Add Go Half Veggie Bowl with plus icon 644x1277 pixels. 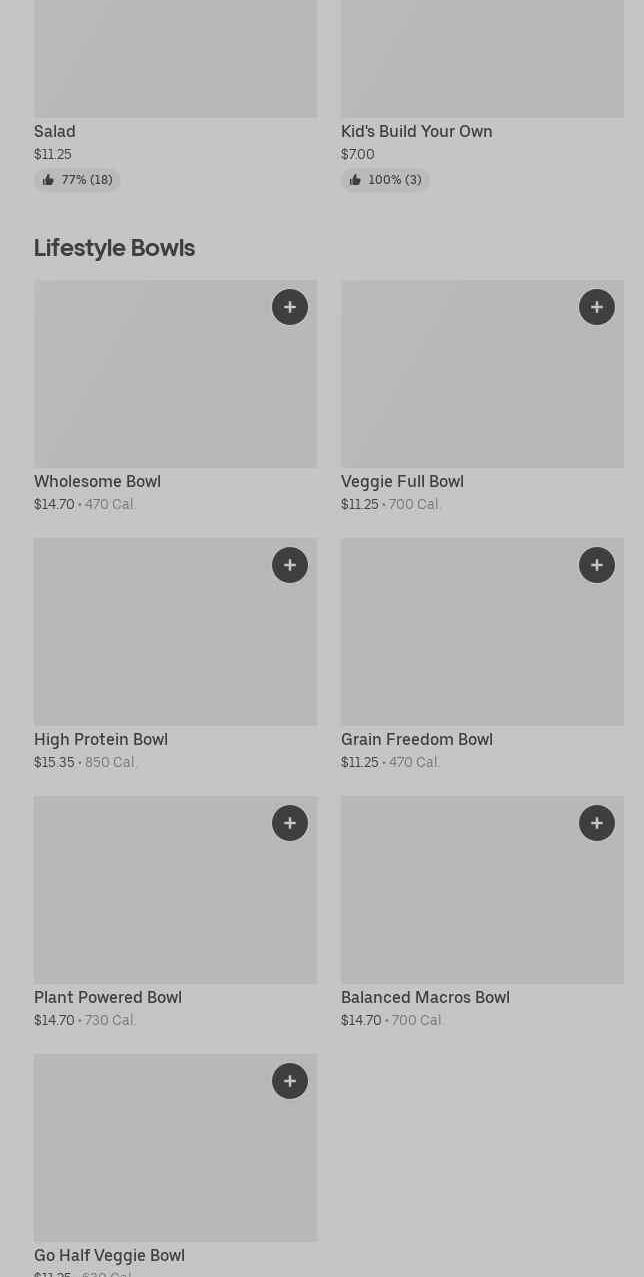[x=290, y=1081]
